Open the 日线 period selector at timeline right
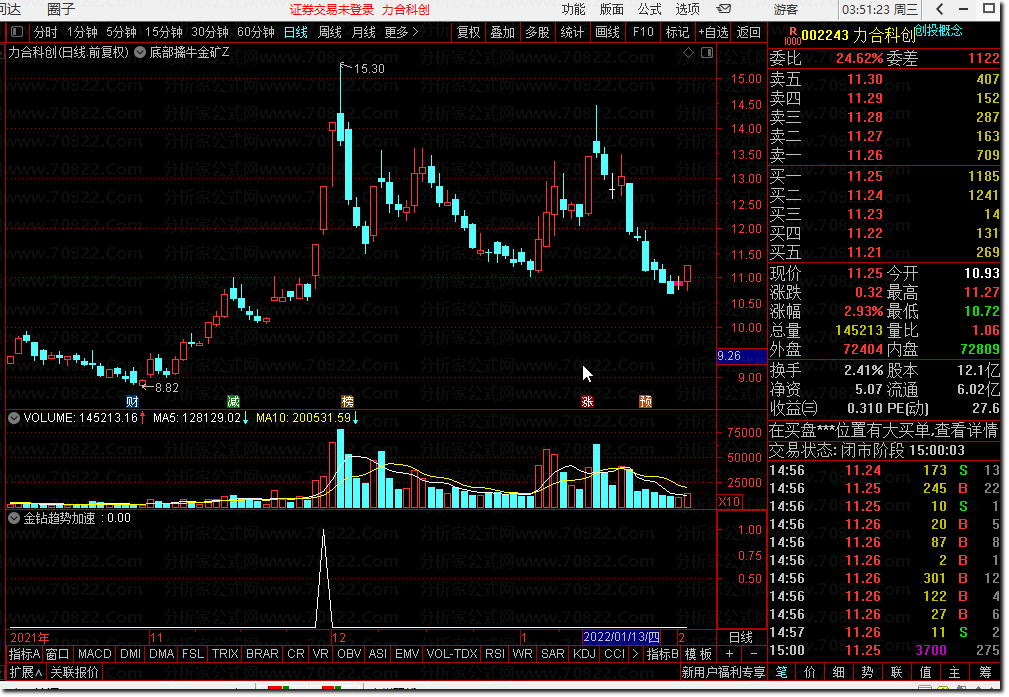The image size is (1009, 697). point(741,637)
